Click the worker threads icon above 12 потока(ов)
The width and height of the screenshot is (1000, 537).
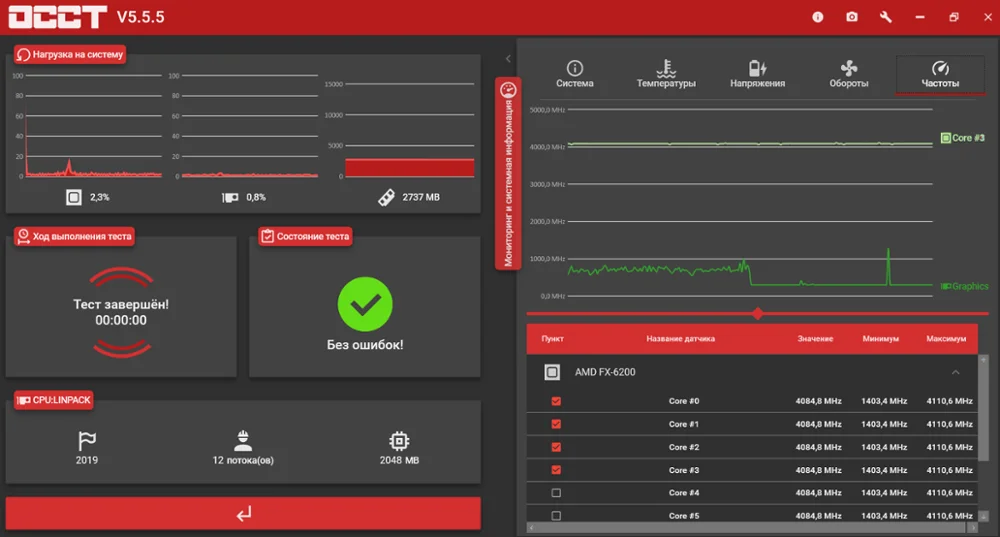(x=243, y=441)
